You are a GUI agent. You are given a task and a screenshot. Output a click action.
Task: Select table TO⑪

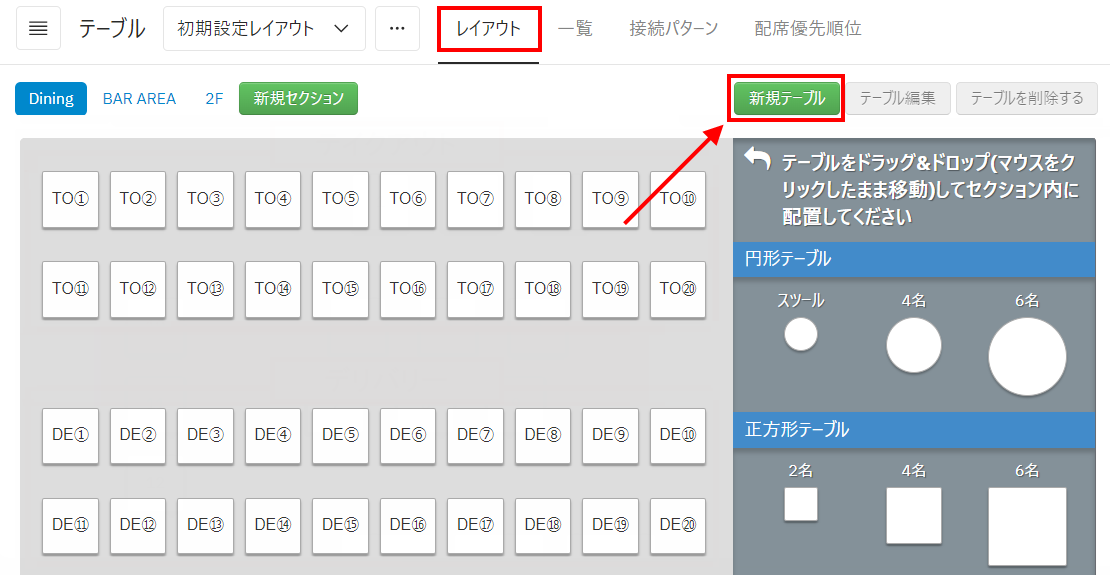[x=70, y=290]
